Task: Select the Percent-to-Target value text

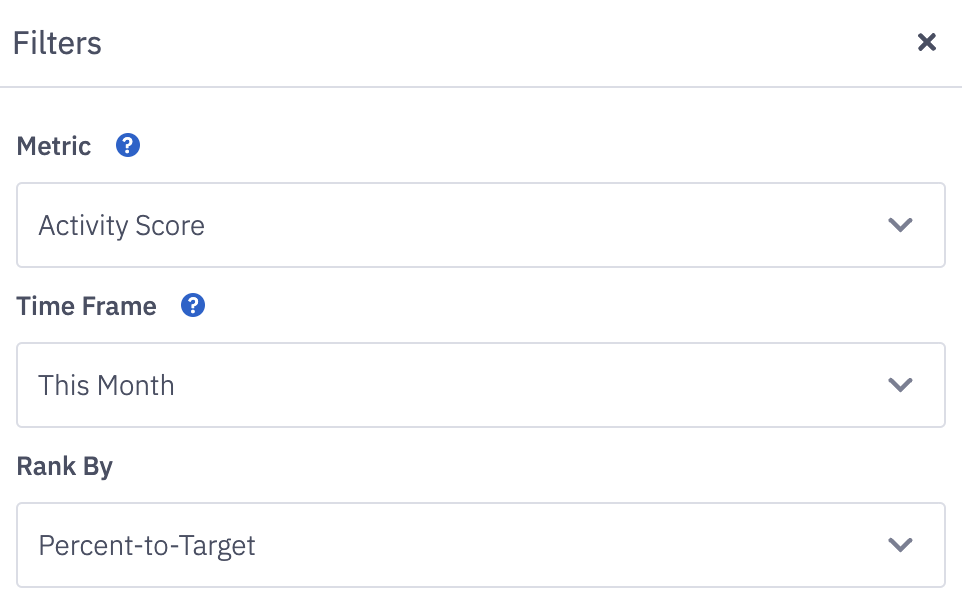Action: coord(147,546)
